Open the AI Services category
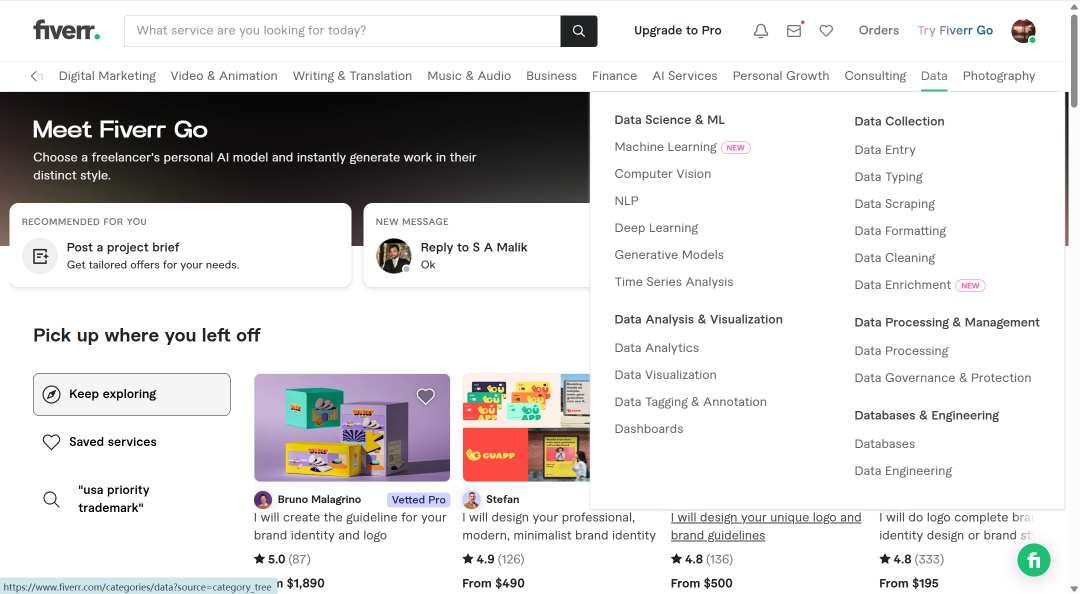 click(685, 76)
